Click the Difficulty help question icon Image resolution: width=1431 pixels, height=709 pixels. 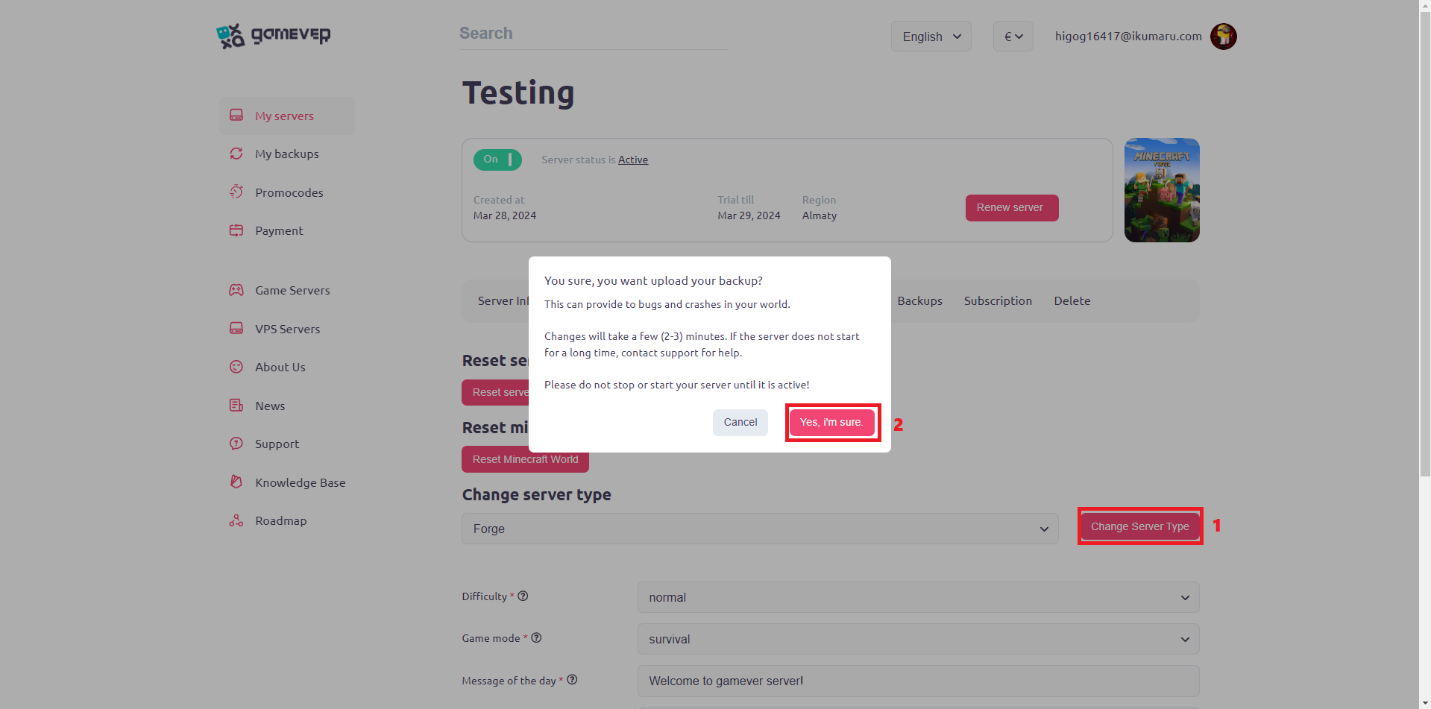click(523, 596)
